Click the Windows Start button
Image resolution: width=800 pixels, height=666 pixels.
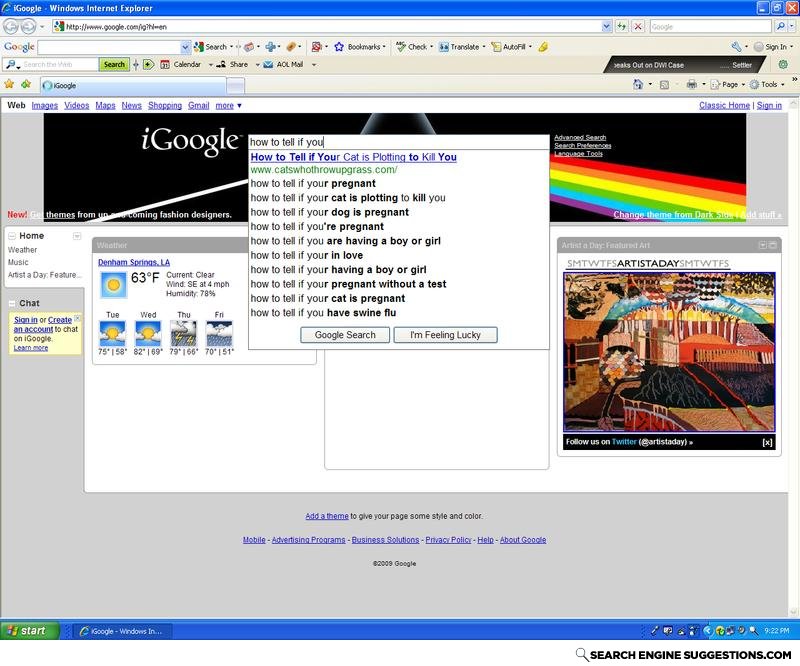pos(30,631)
